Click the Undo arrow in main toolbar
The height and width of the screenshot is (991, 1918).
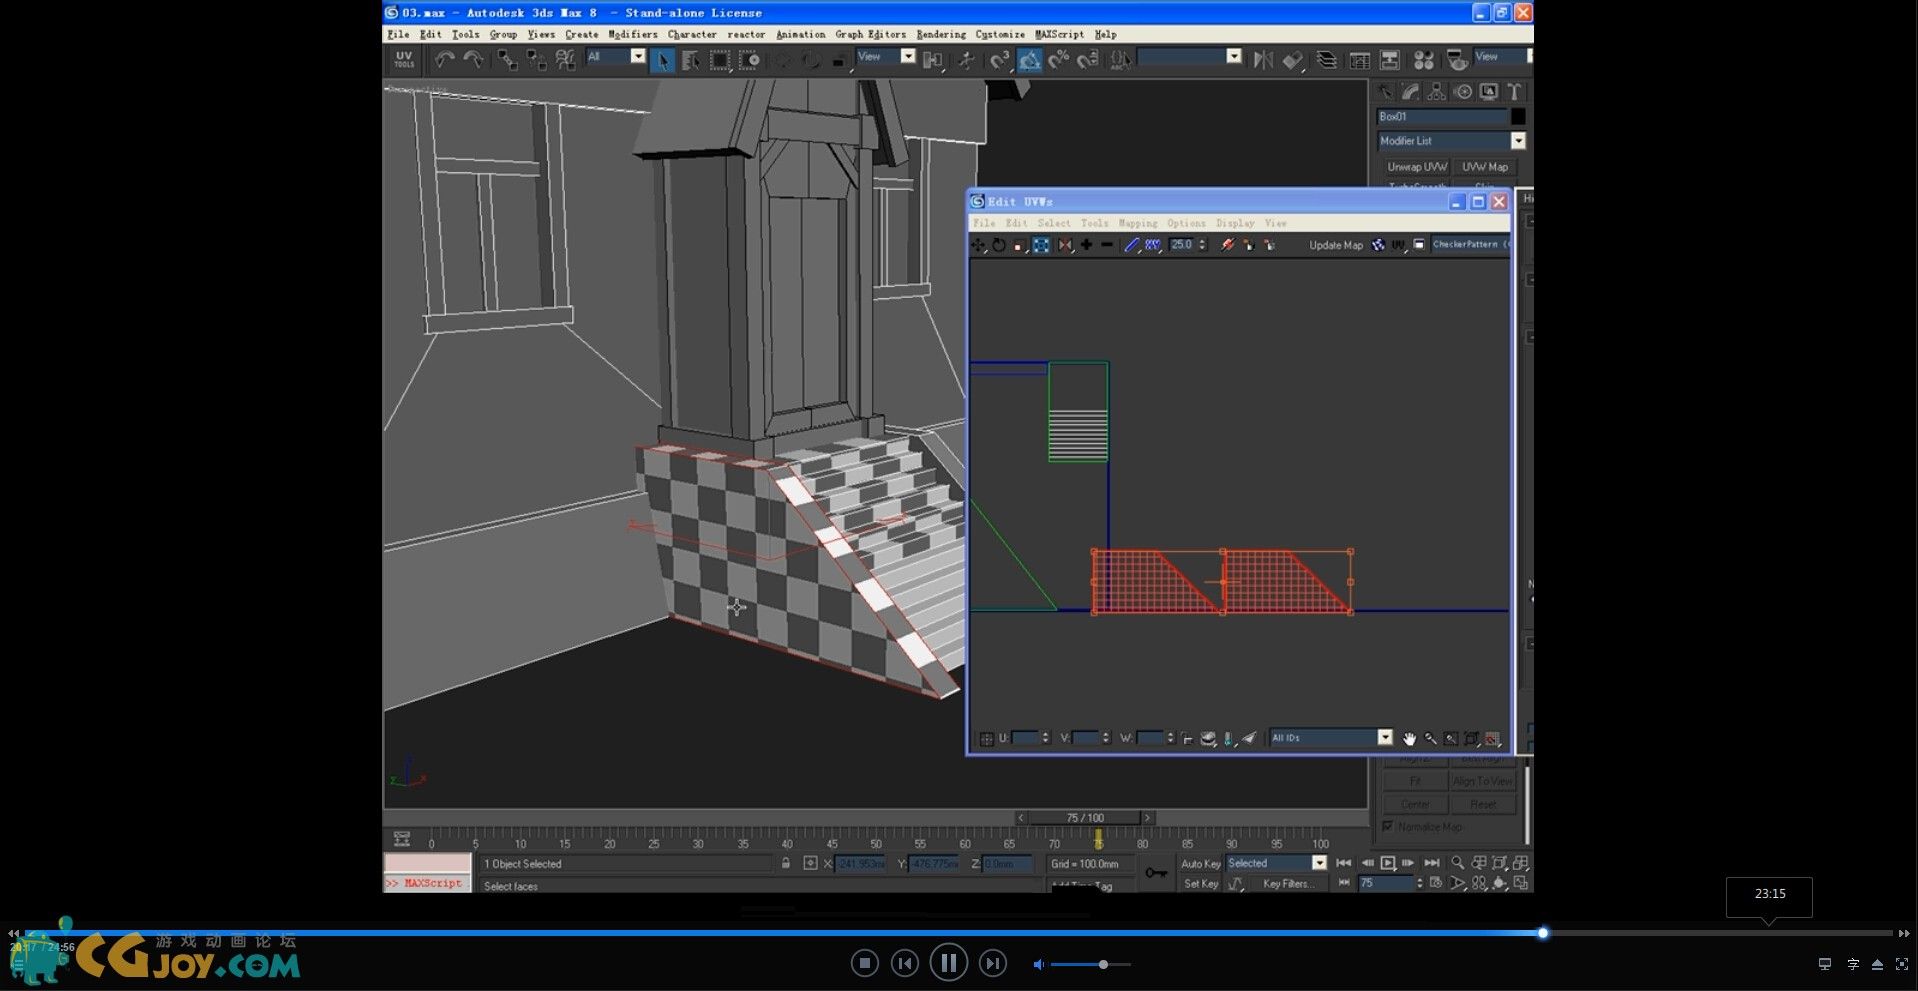pos(444,60)
